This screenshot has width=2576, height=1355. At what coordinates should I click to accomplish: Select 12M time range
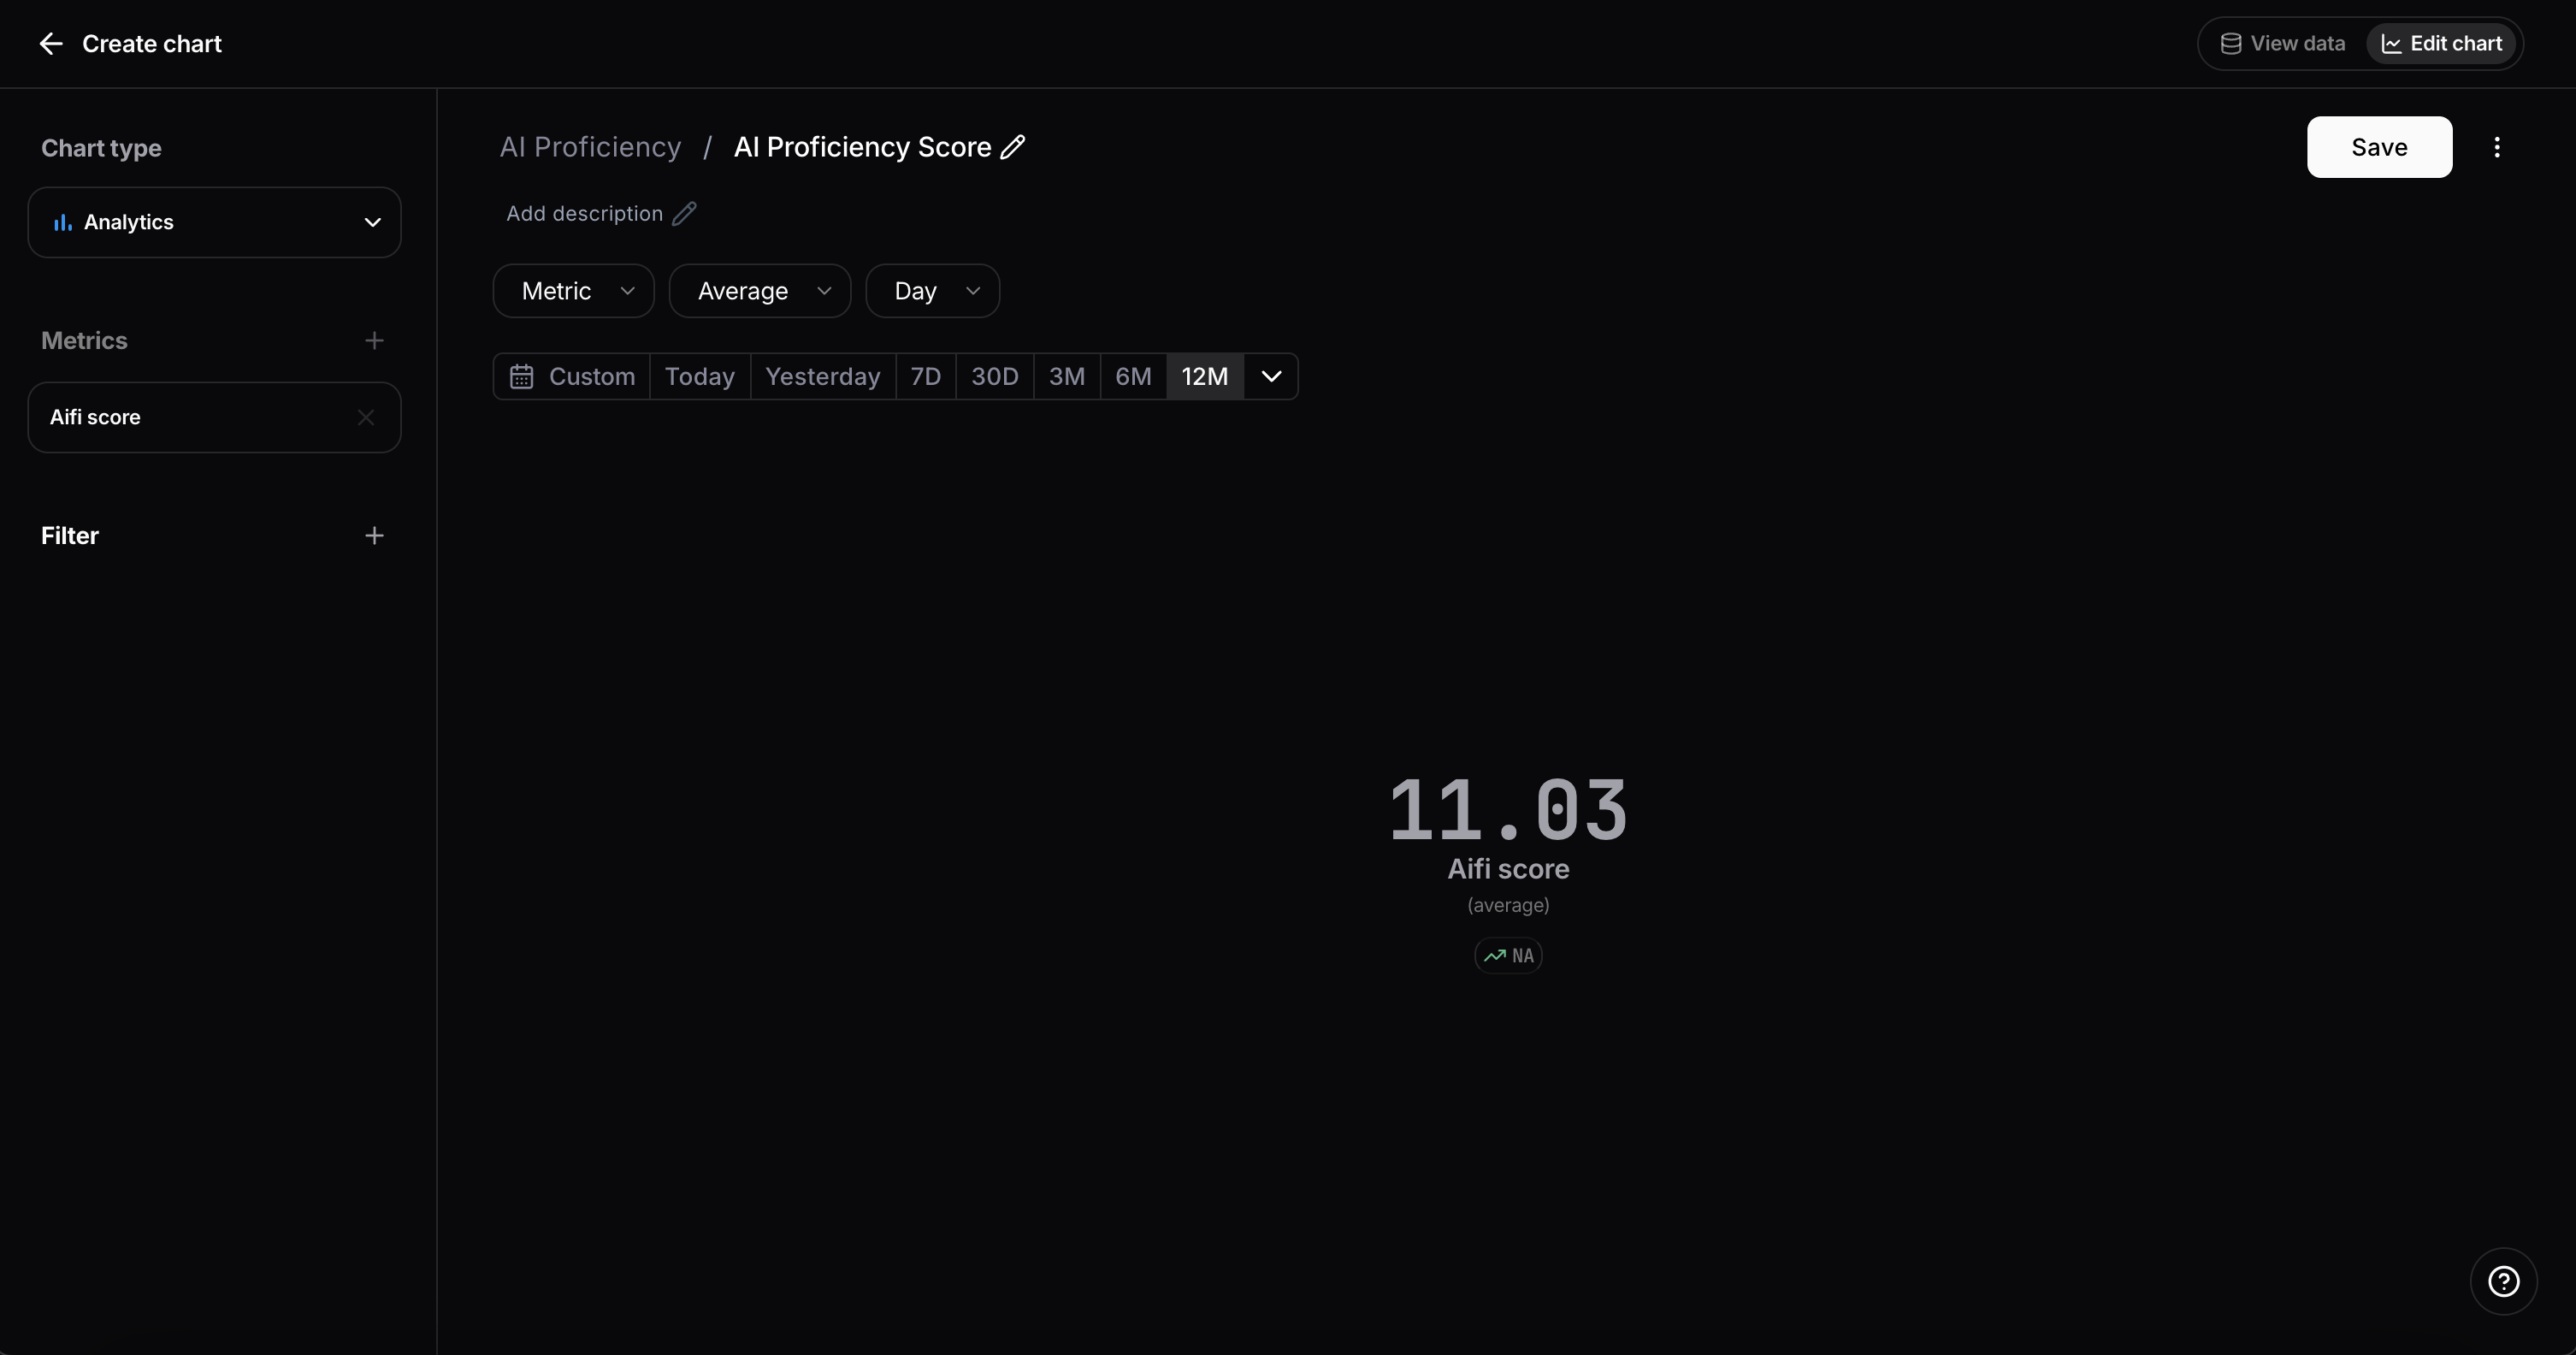[1205, 377]
